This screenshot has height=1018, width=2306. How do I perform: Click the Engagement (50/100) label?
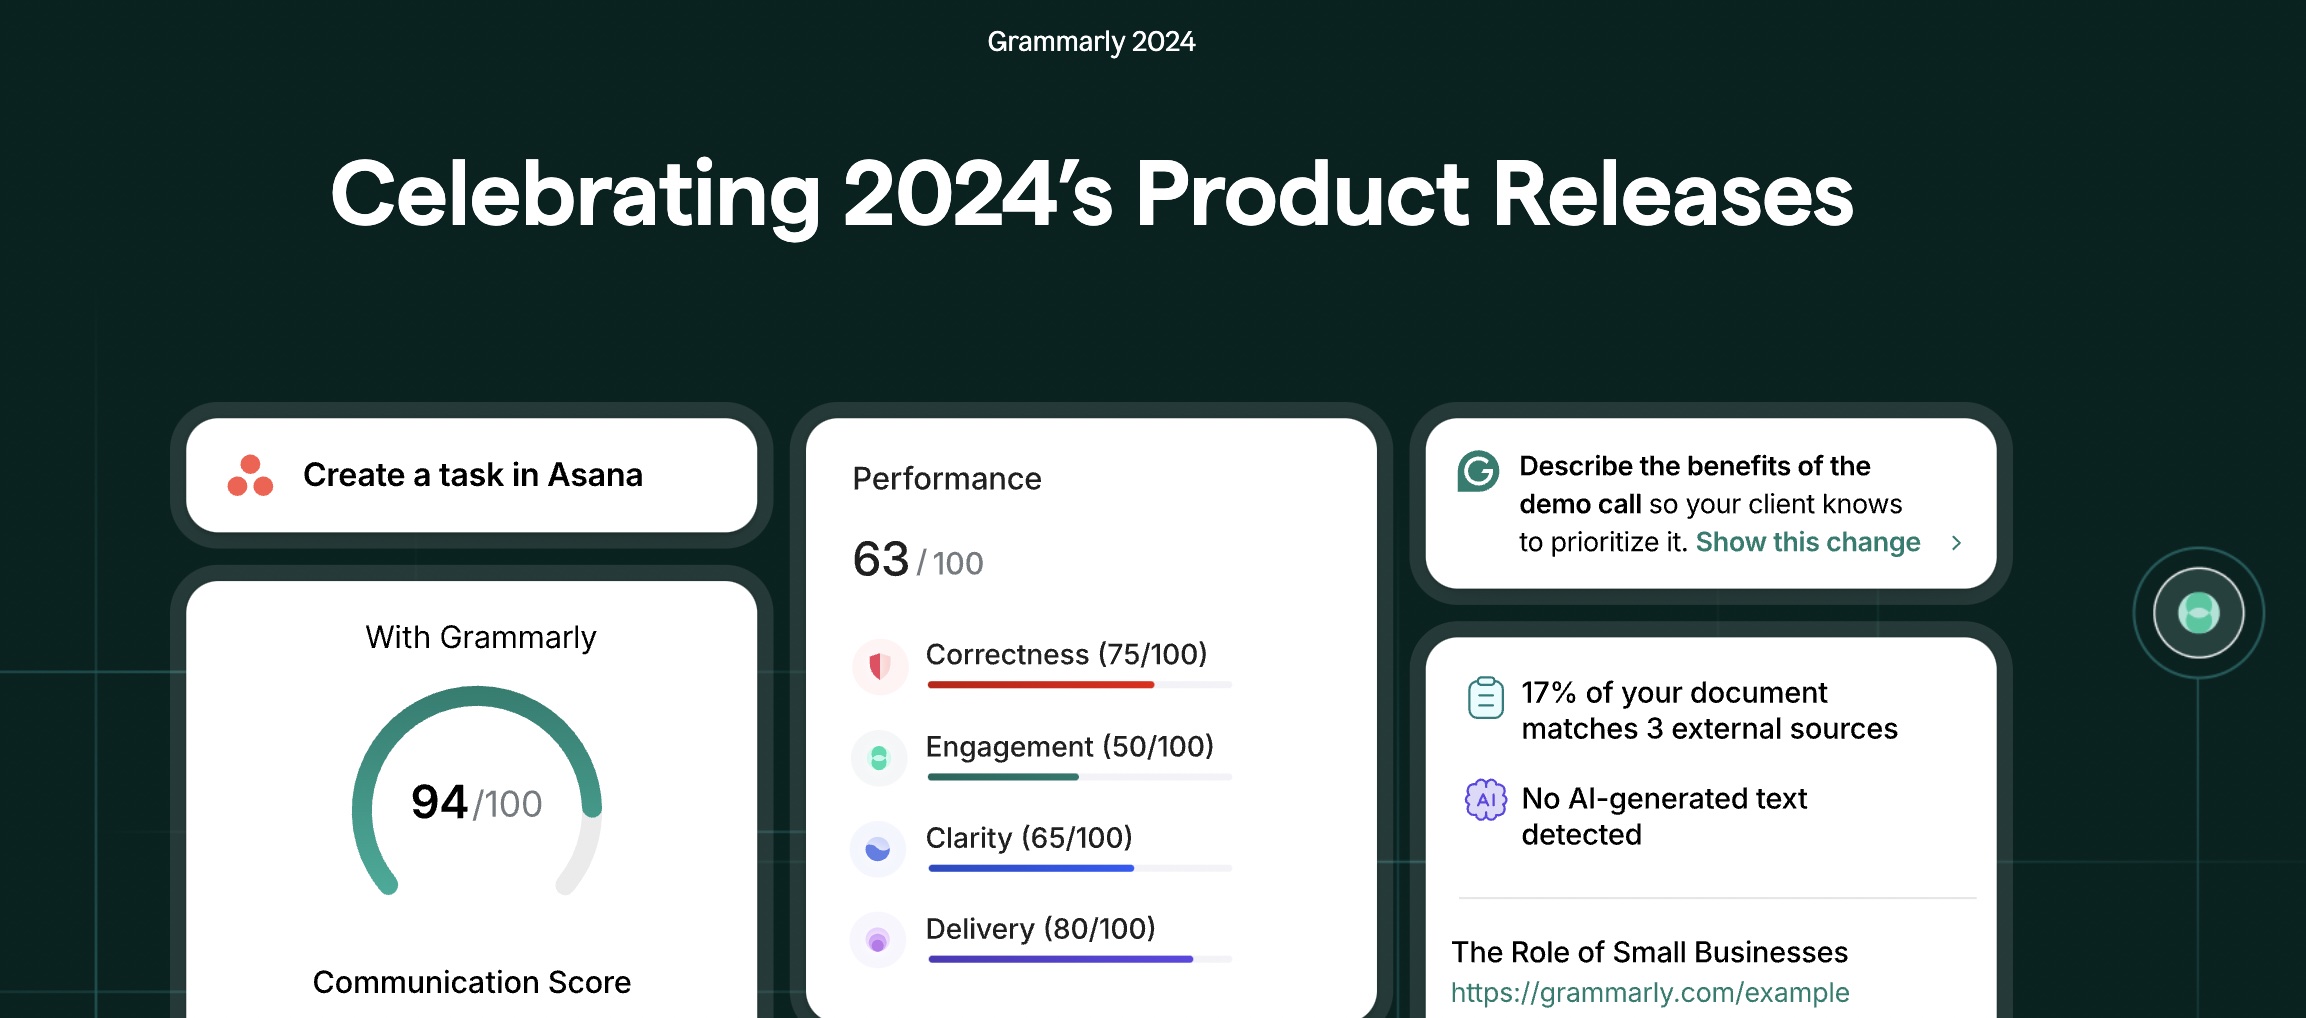pyautogui.click(x=1069, y=746)
